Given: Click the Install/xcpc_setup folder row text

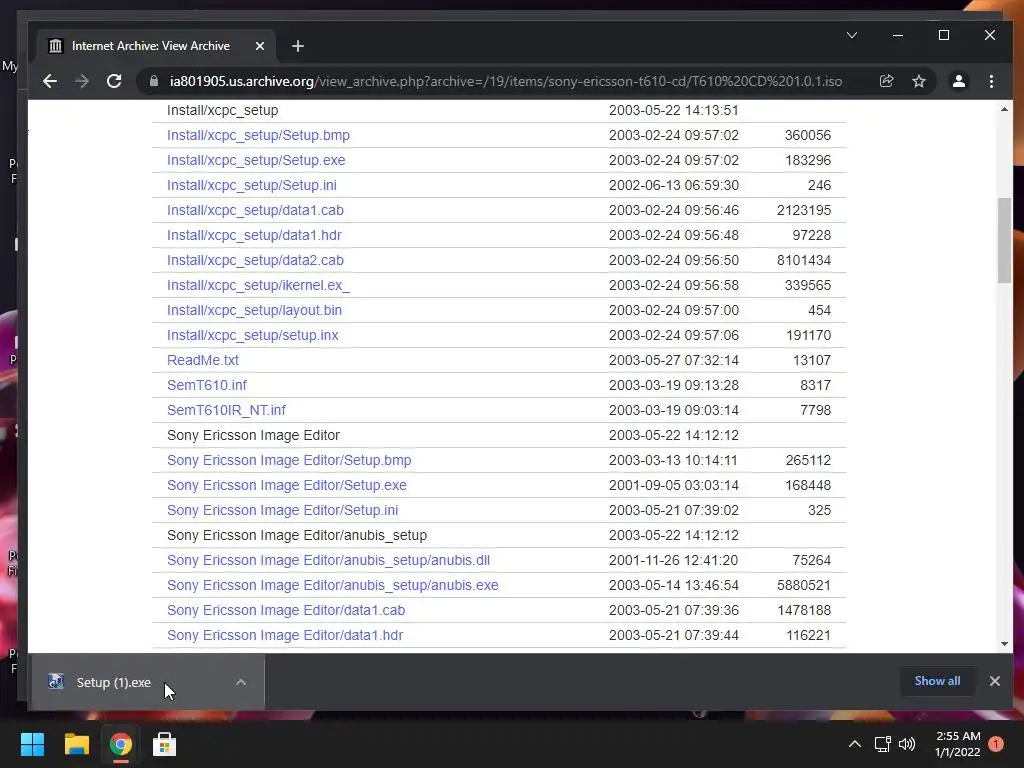Looking at the screenshot, I should pos(222,110).
